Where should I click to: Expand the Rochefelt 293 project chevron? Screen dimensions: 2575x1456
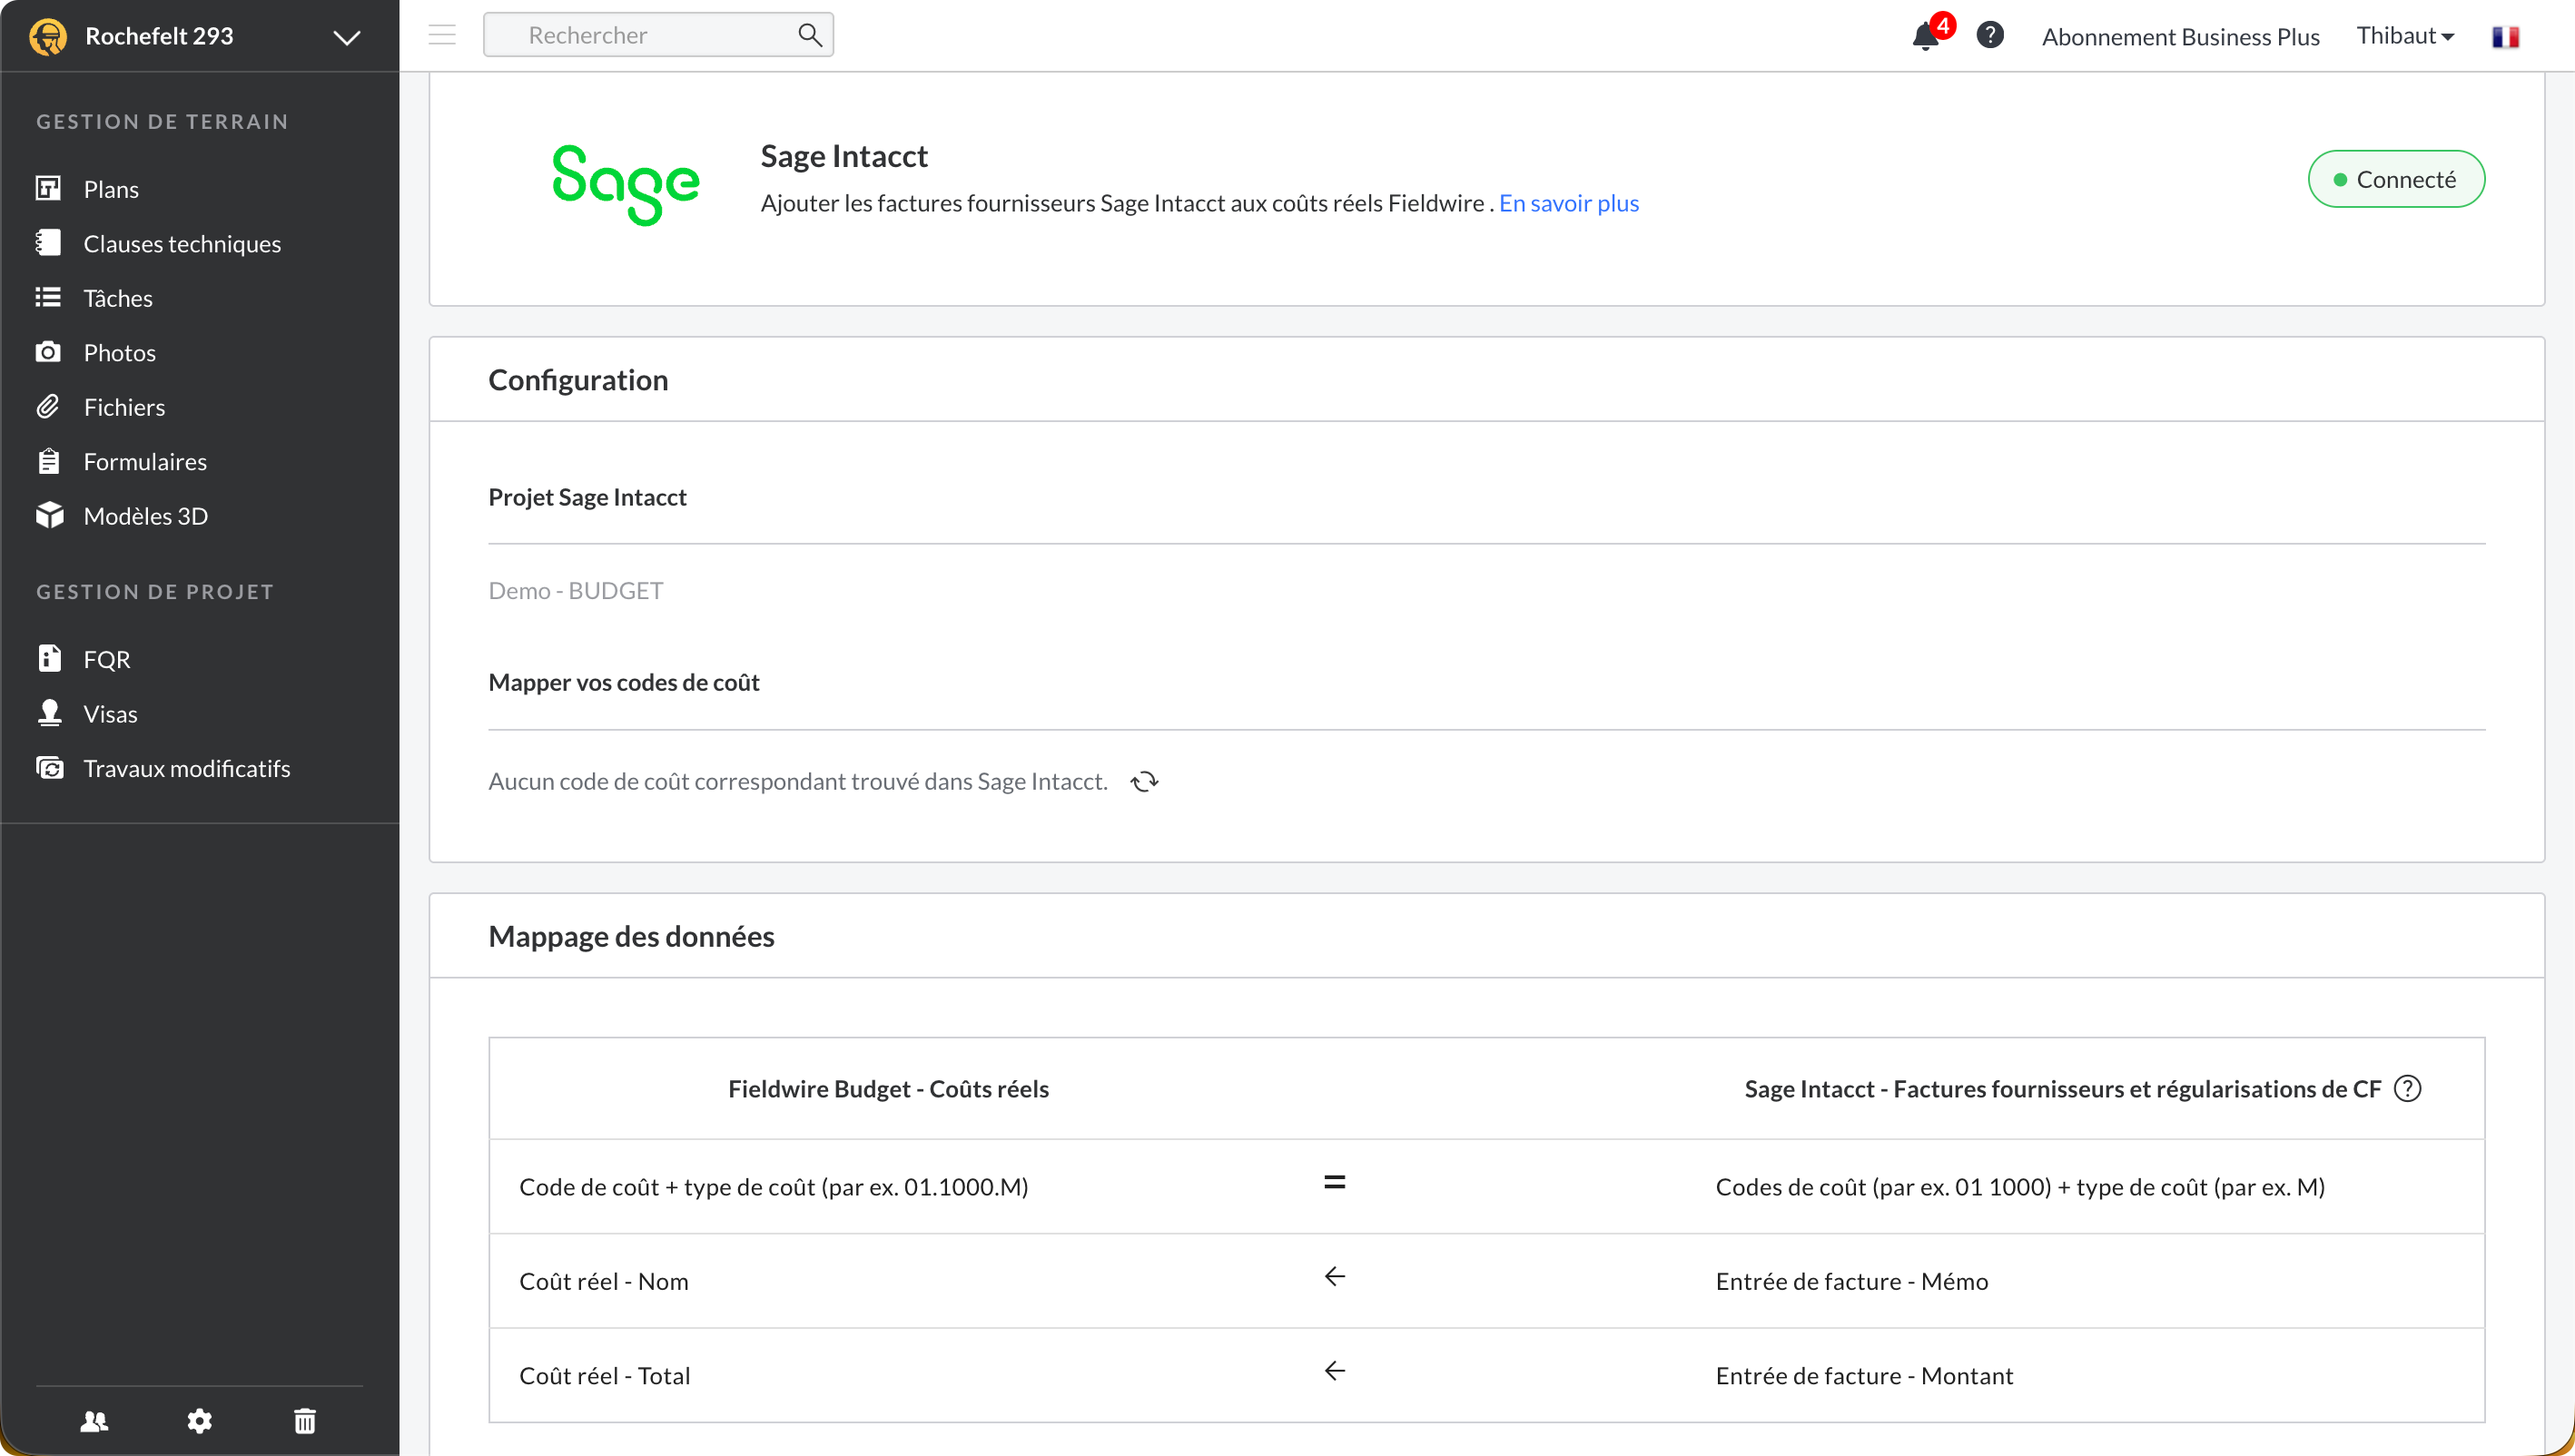[x=347, y=37]
